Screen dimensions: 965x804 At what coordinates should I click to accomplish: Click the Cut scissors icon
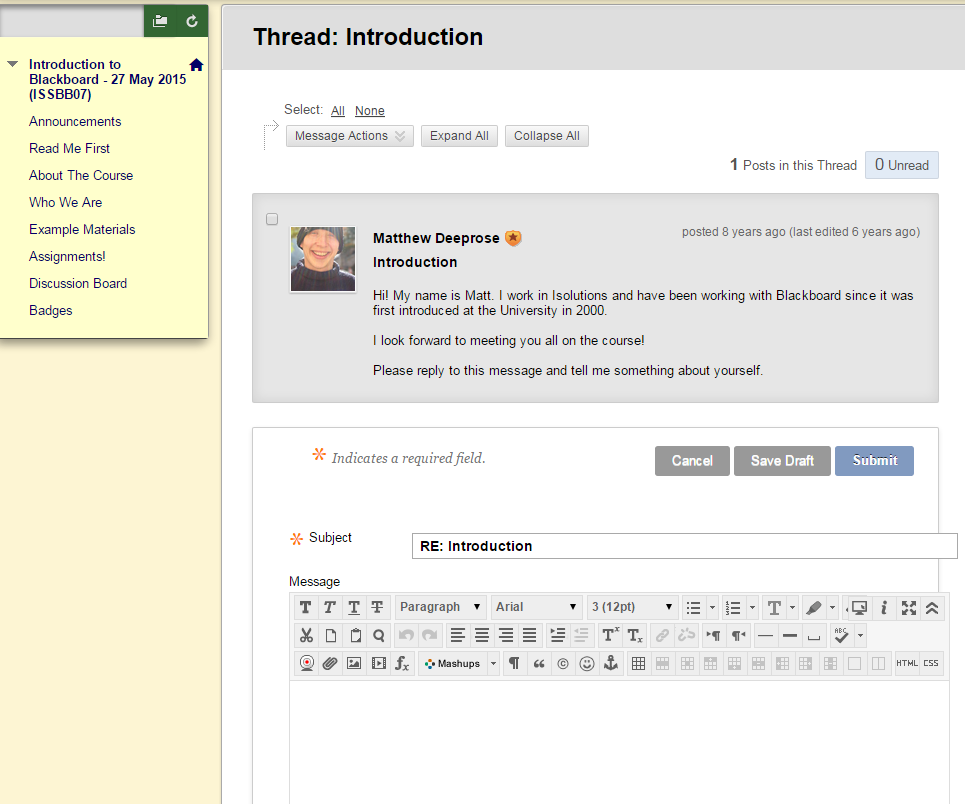(306, 635)
